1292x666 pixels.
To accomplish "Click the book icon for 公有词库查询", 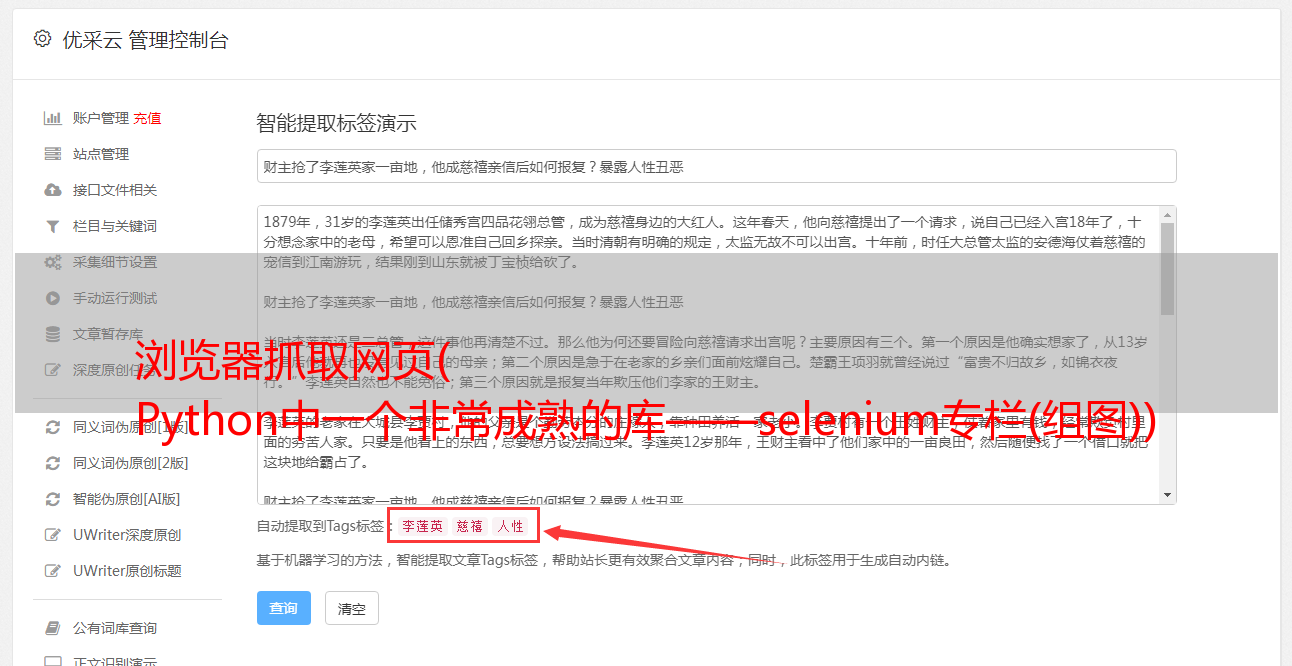I will click(x=53, y=628).
